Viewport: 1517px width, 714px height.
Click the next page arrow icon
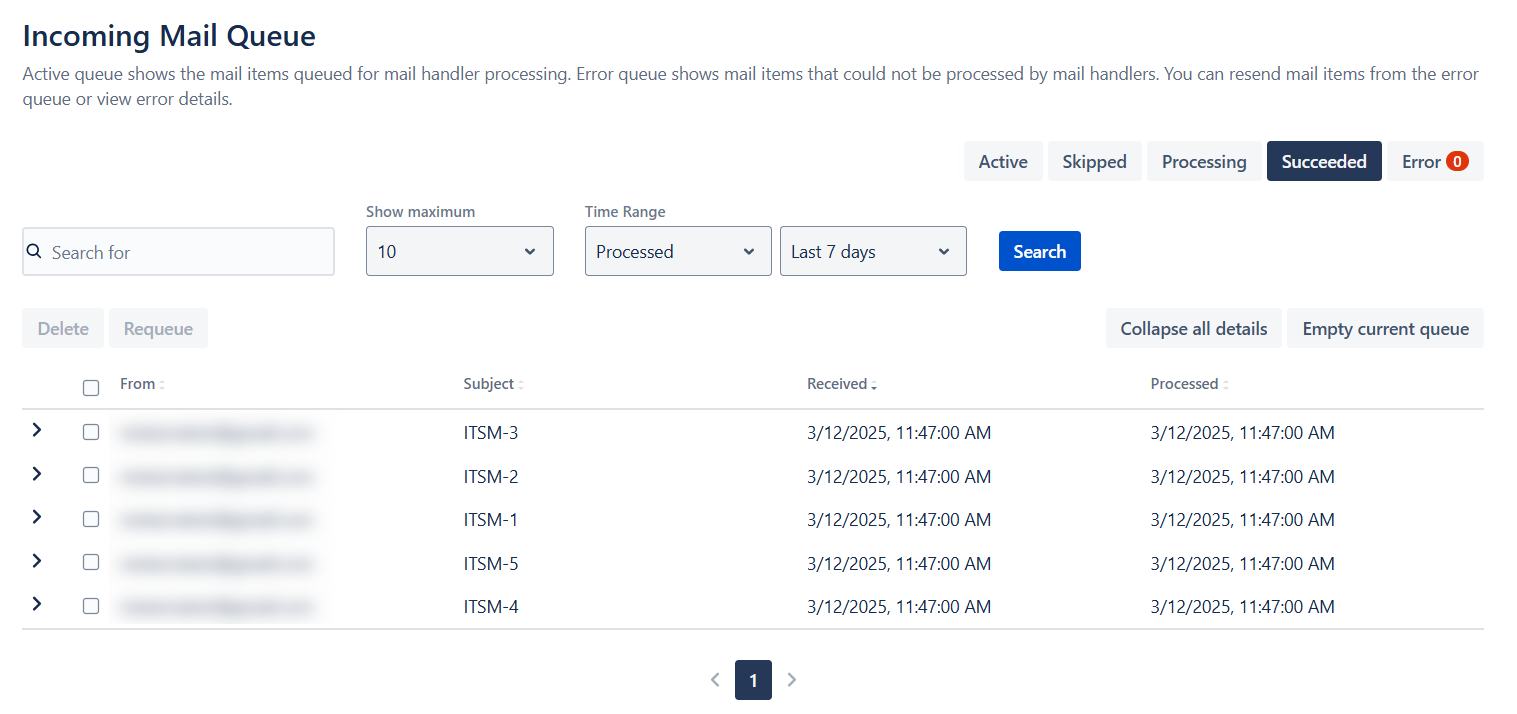tap(792, 680)
